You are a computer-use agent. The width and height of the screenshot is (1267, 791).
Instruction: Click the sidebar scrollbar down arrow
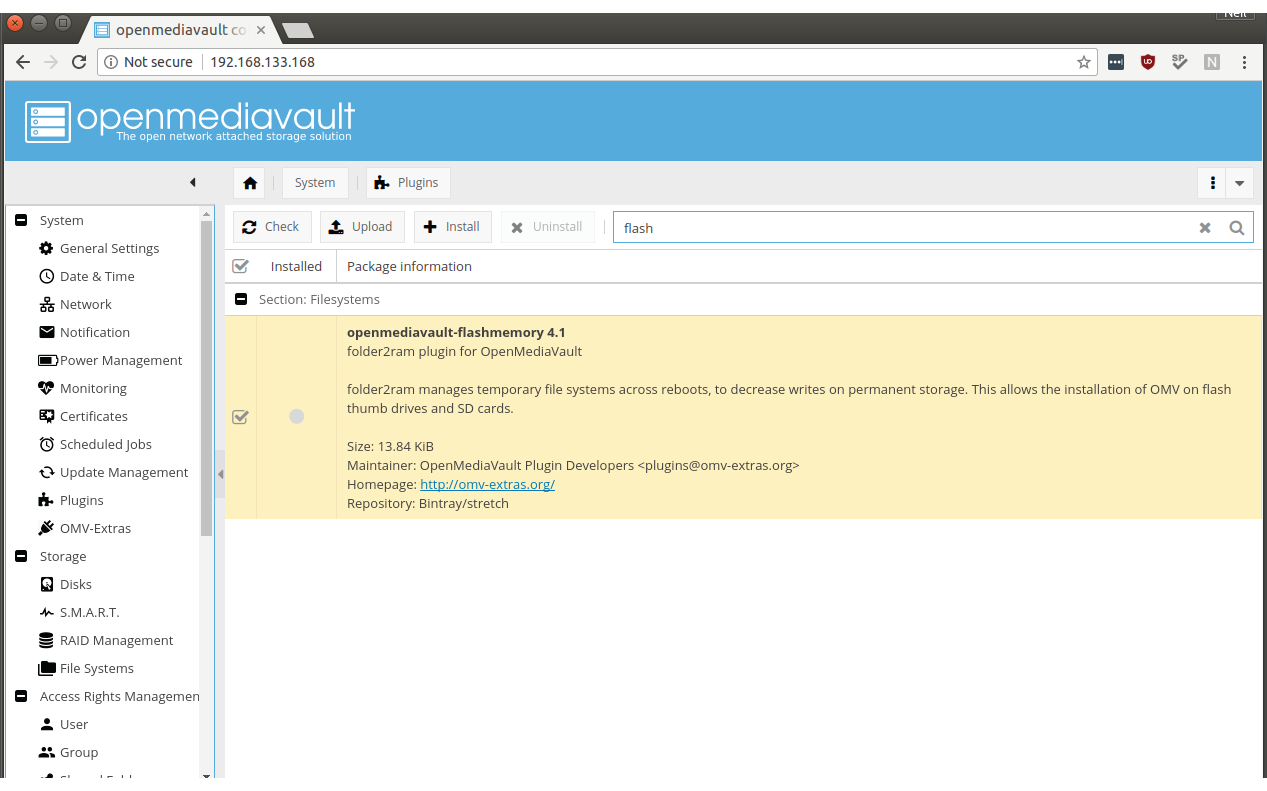(x=207, y=774)
